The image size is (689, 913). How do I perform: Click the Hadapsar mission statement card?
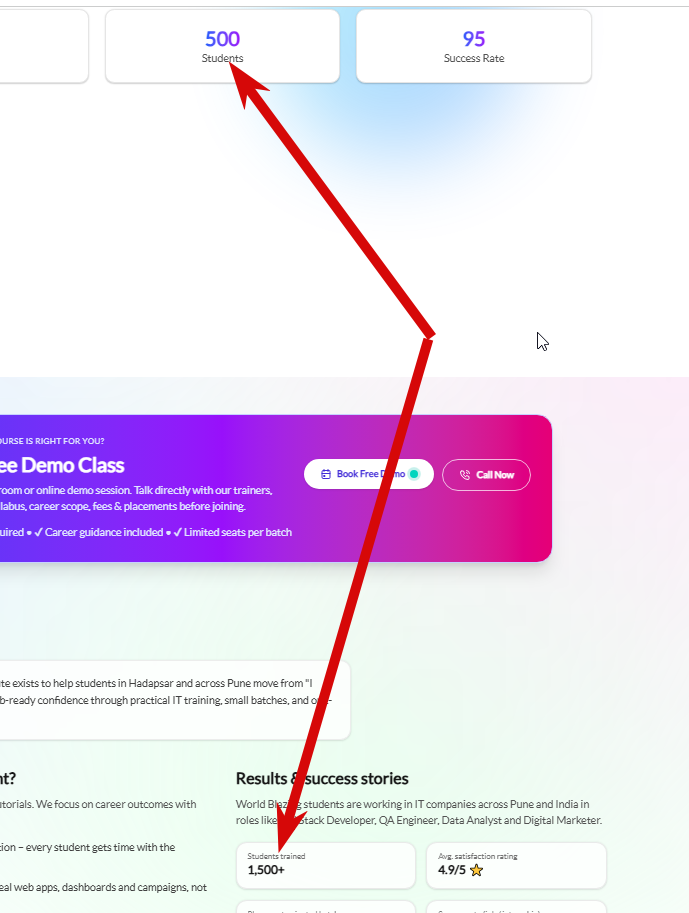(175, 700)
